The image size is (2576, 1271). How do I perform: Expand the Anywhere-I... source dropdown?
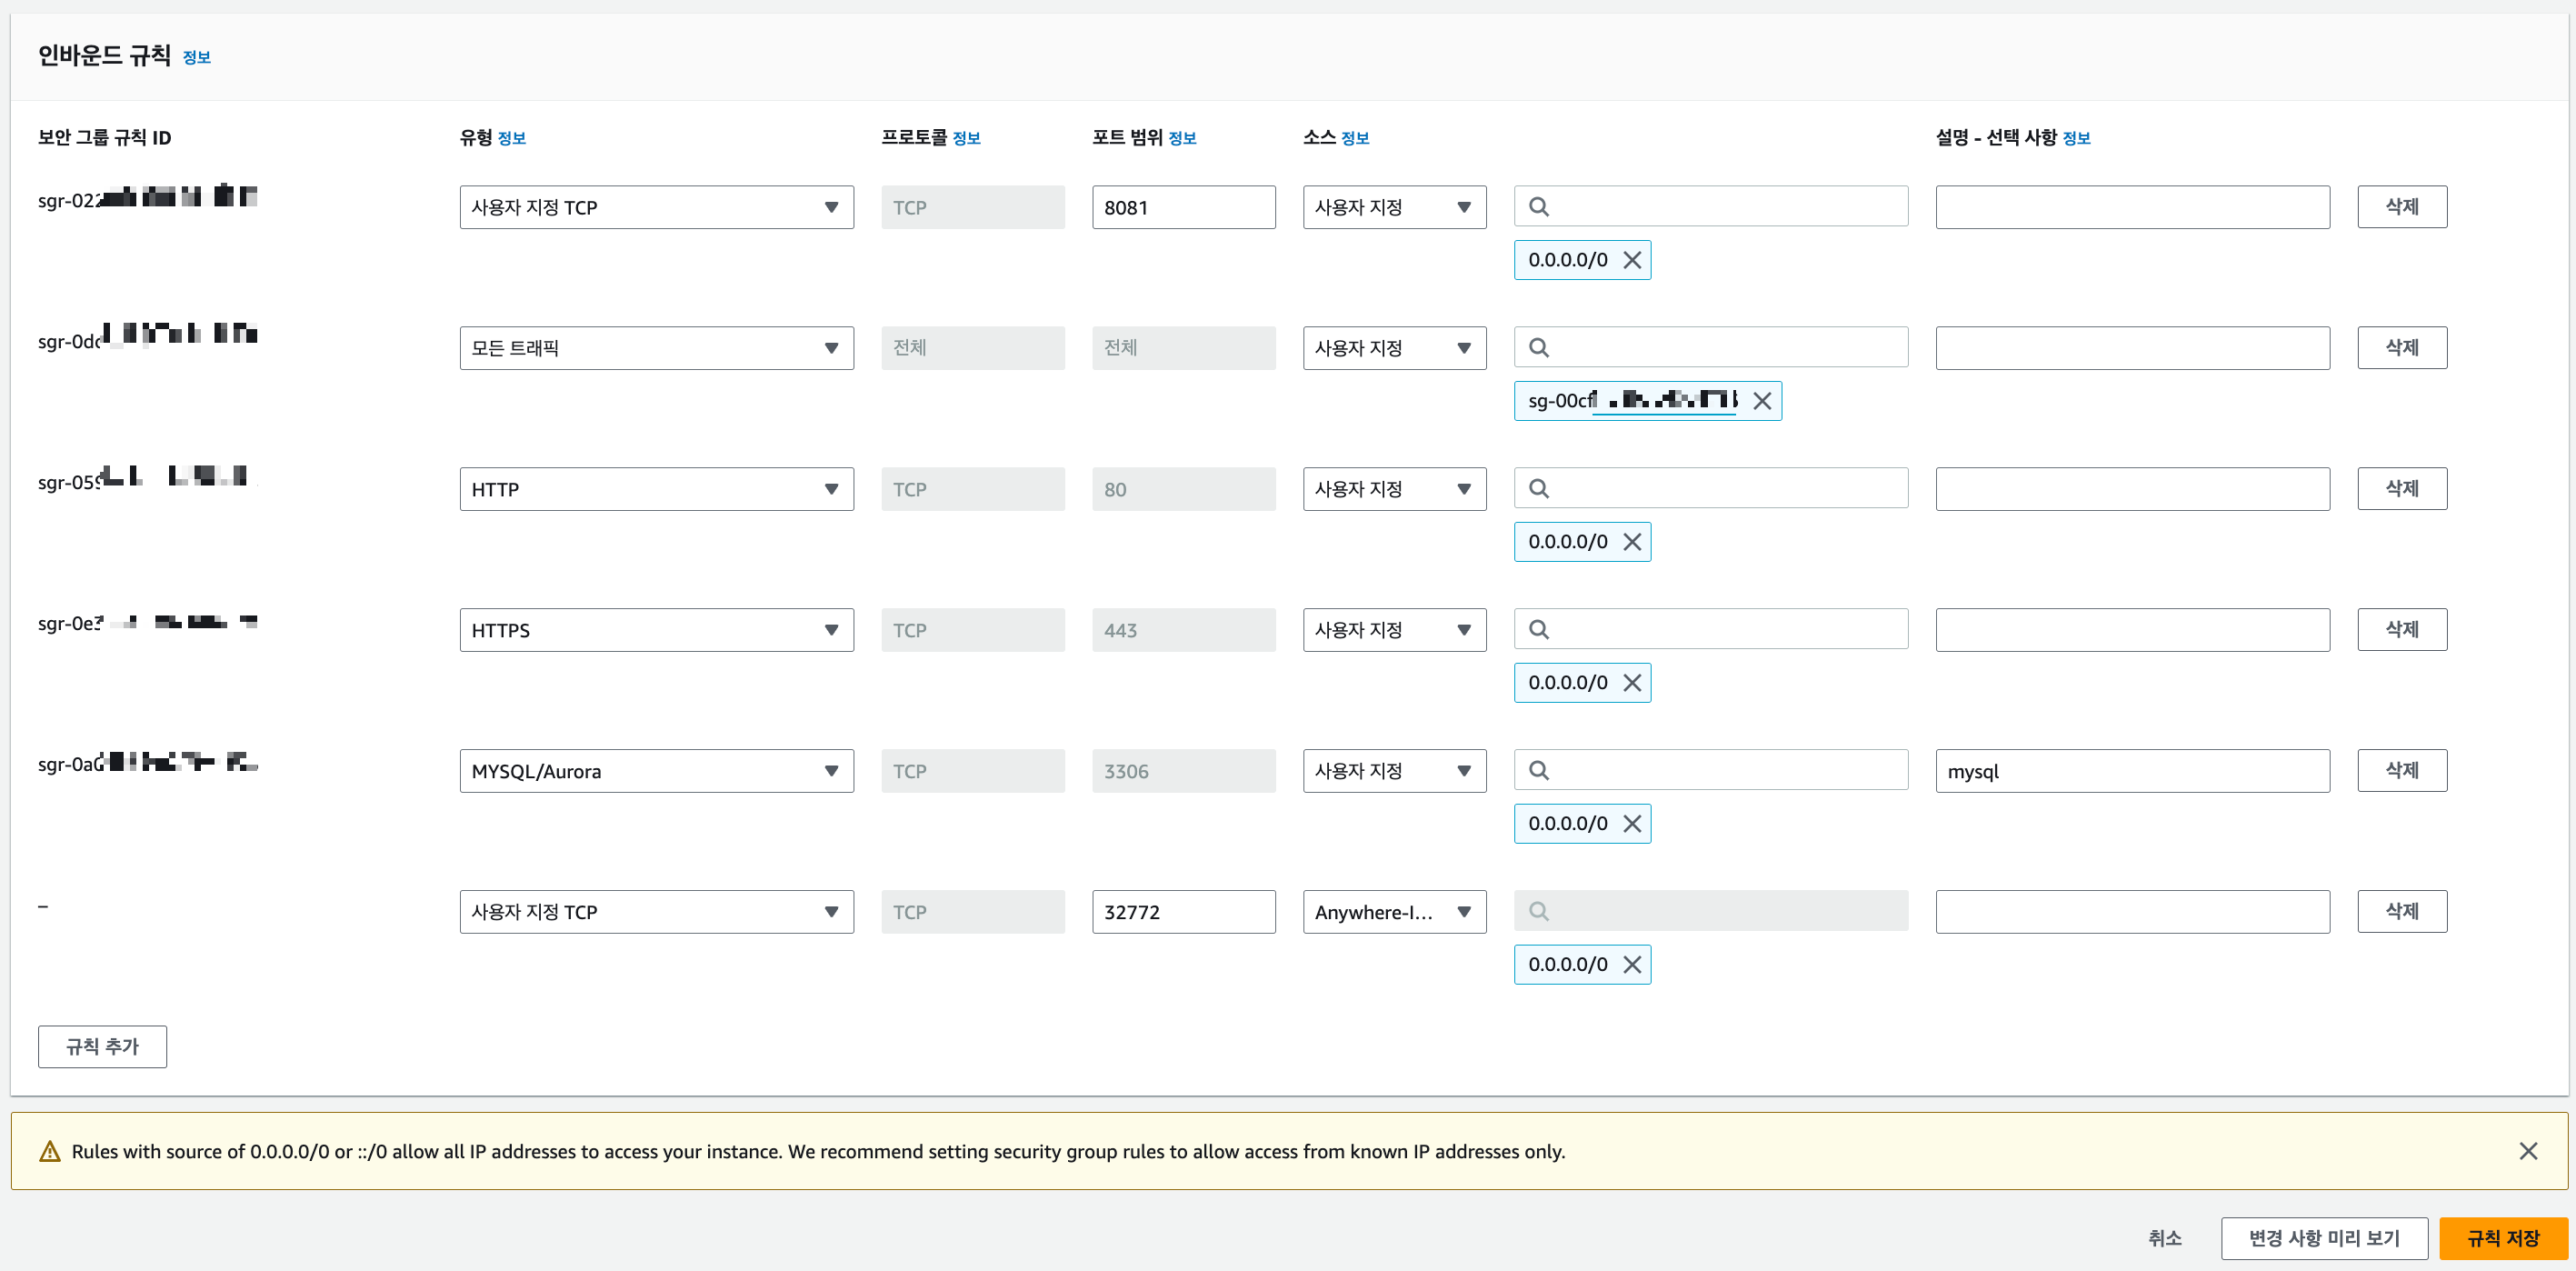1394,912
